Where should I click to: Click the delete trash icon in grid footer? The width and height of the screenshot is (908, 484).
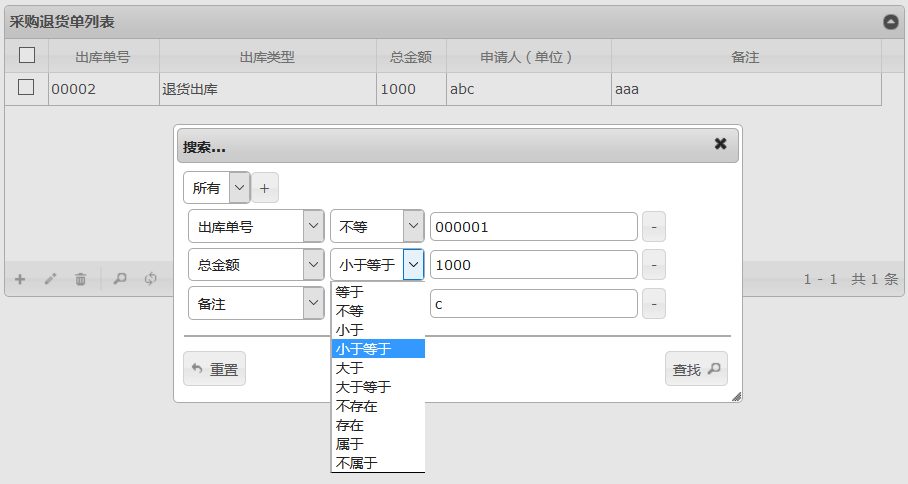(x=80, y=279)
